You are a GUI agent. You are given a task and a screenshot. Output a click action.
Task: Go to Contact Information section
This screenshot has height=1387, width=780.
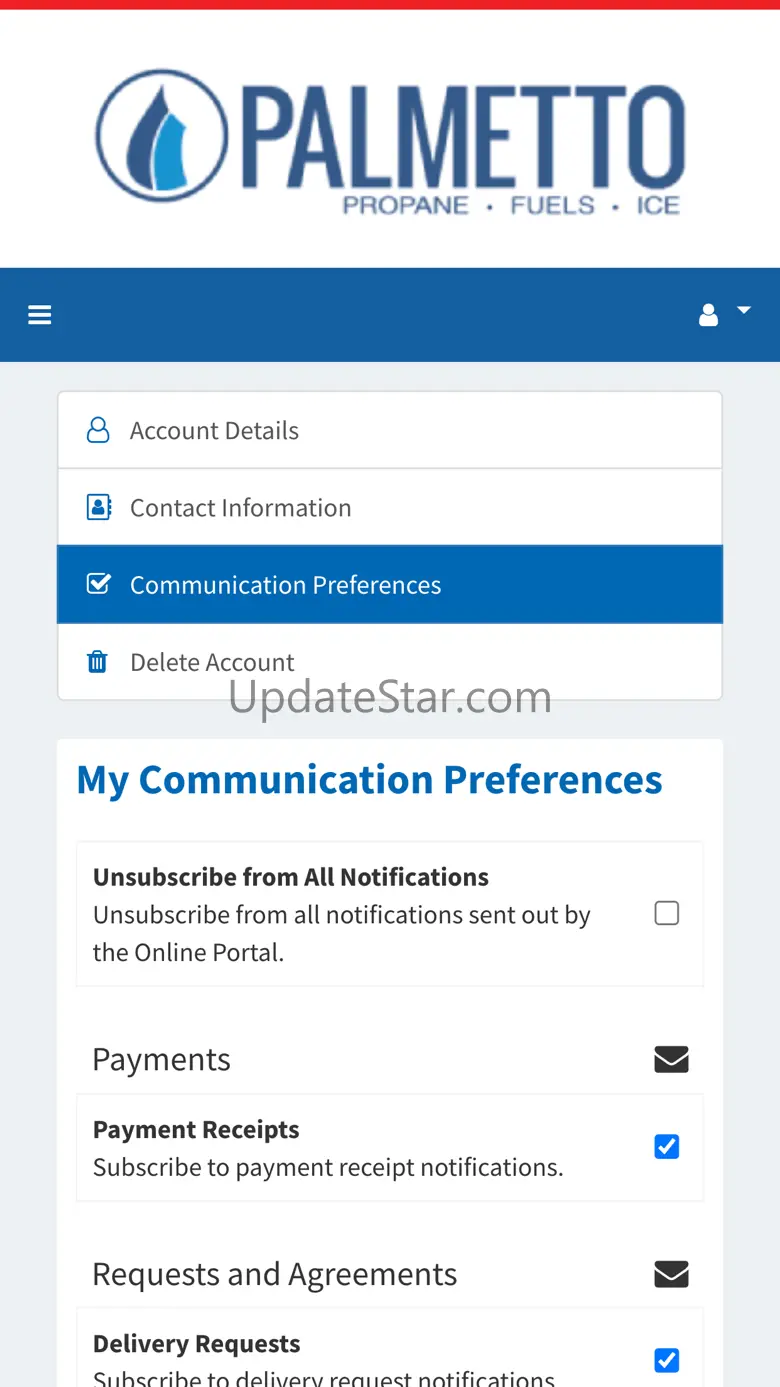pyautogui.click(x=240, y=508)
